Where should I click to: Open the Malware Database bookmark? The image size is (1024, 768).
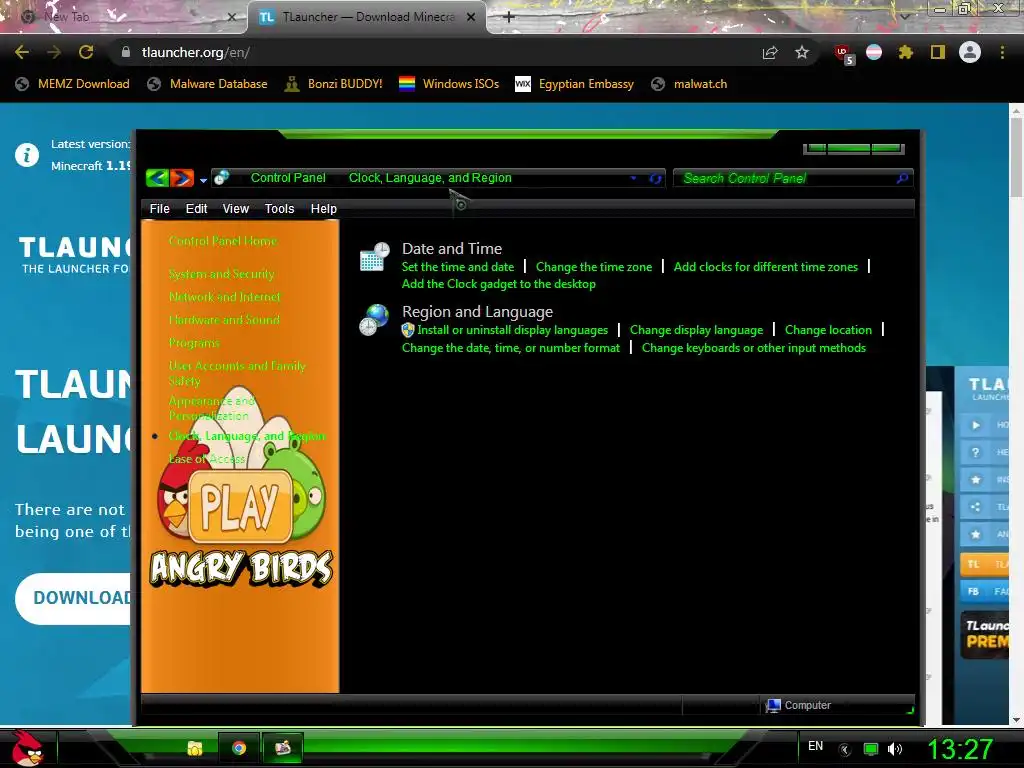pos(207,84)
